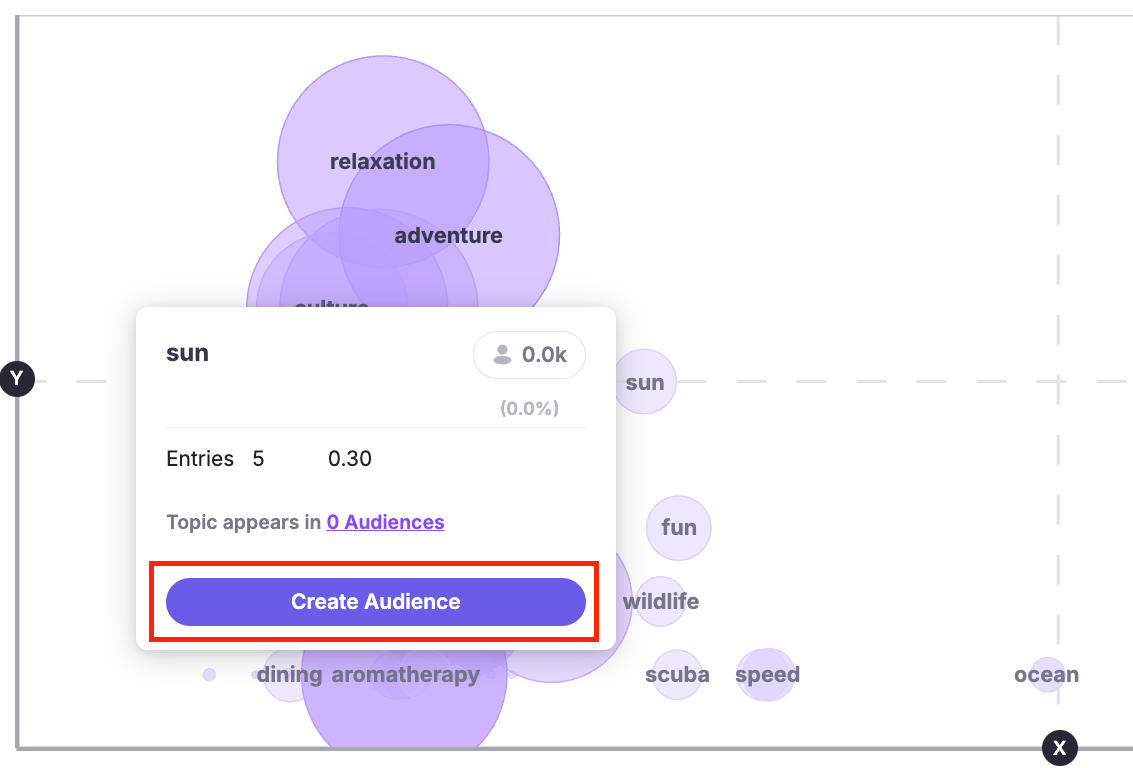Click the ocean topic bubble
This screenshot has height=768, width=1133.
point(1047,675)
